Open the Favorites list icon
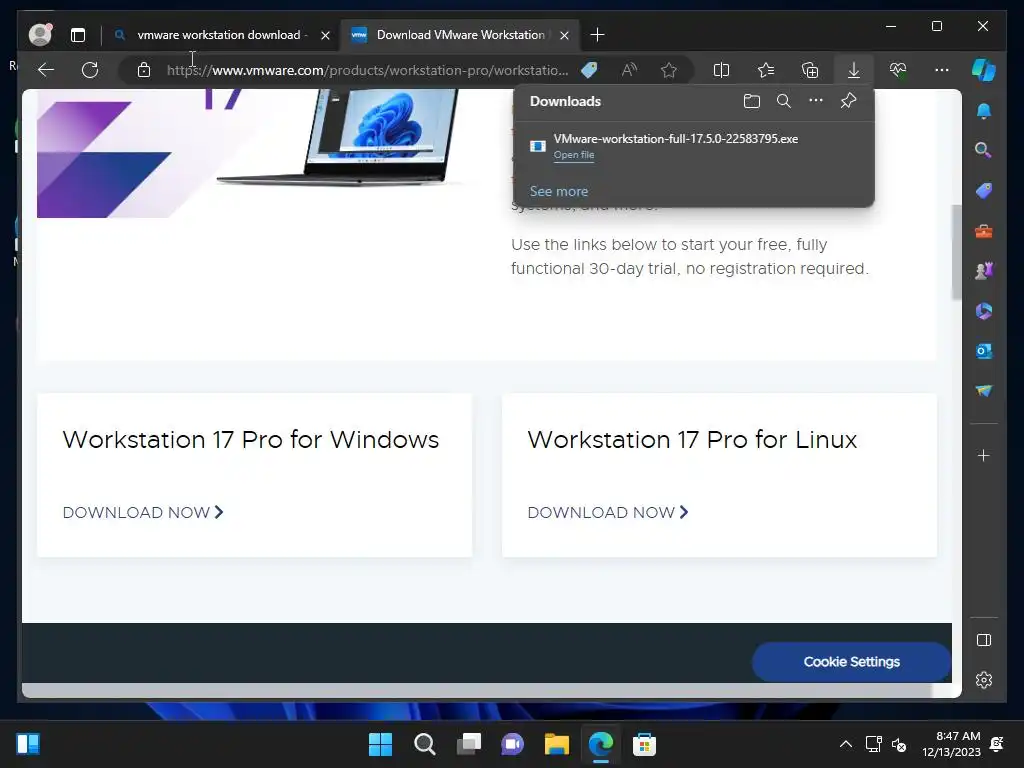This screenshot has width=1024, height=768. click(765, 70)
